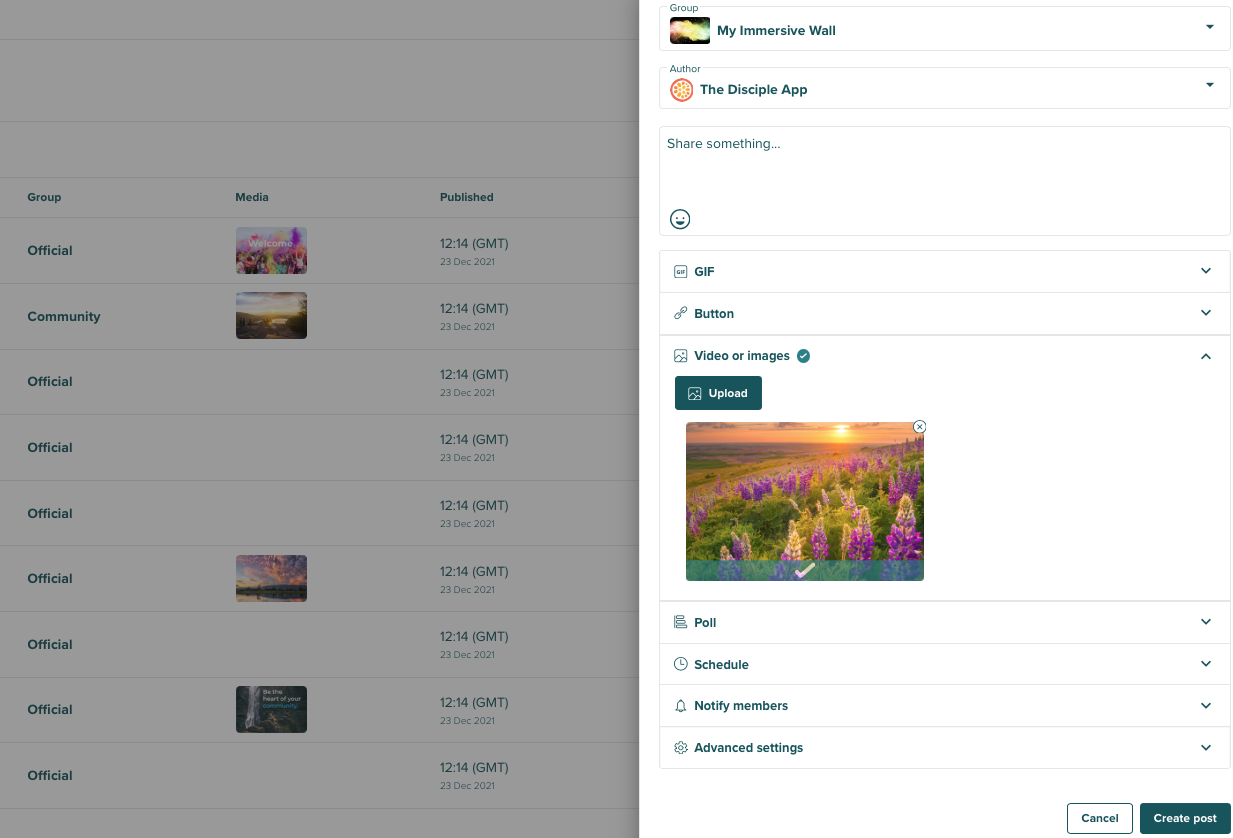Expand the Notify members section chevron

tap(1206, 706)
